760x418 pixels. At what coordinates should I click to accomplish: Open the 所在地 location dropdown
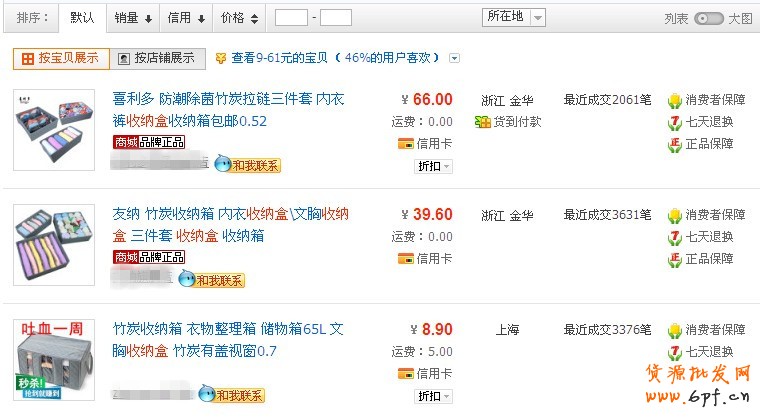pyautogui.click(x=515, y=17)
